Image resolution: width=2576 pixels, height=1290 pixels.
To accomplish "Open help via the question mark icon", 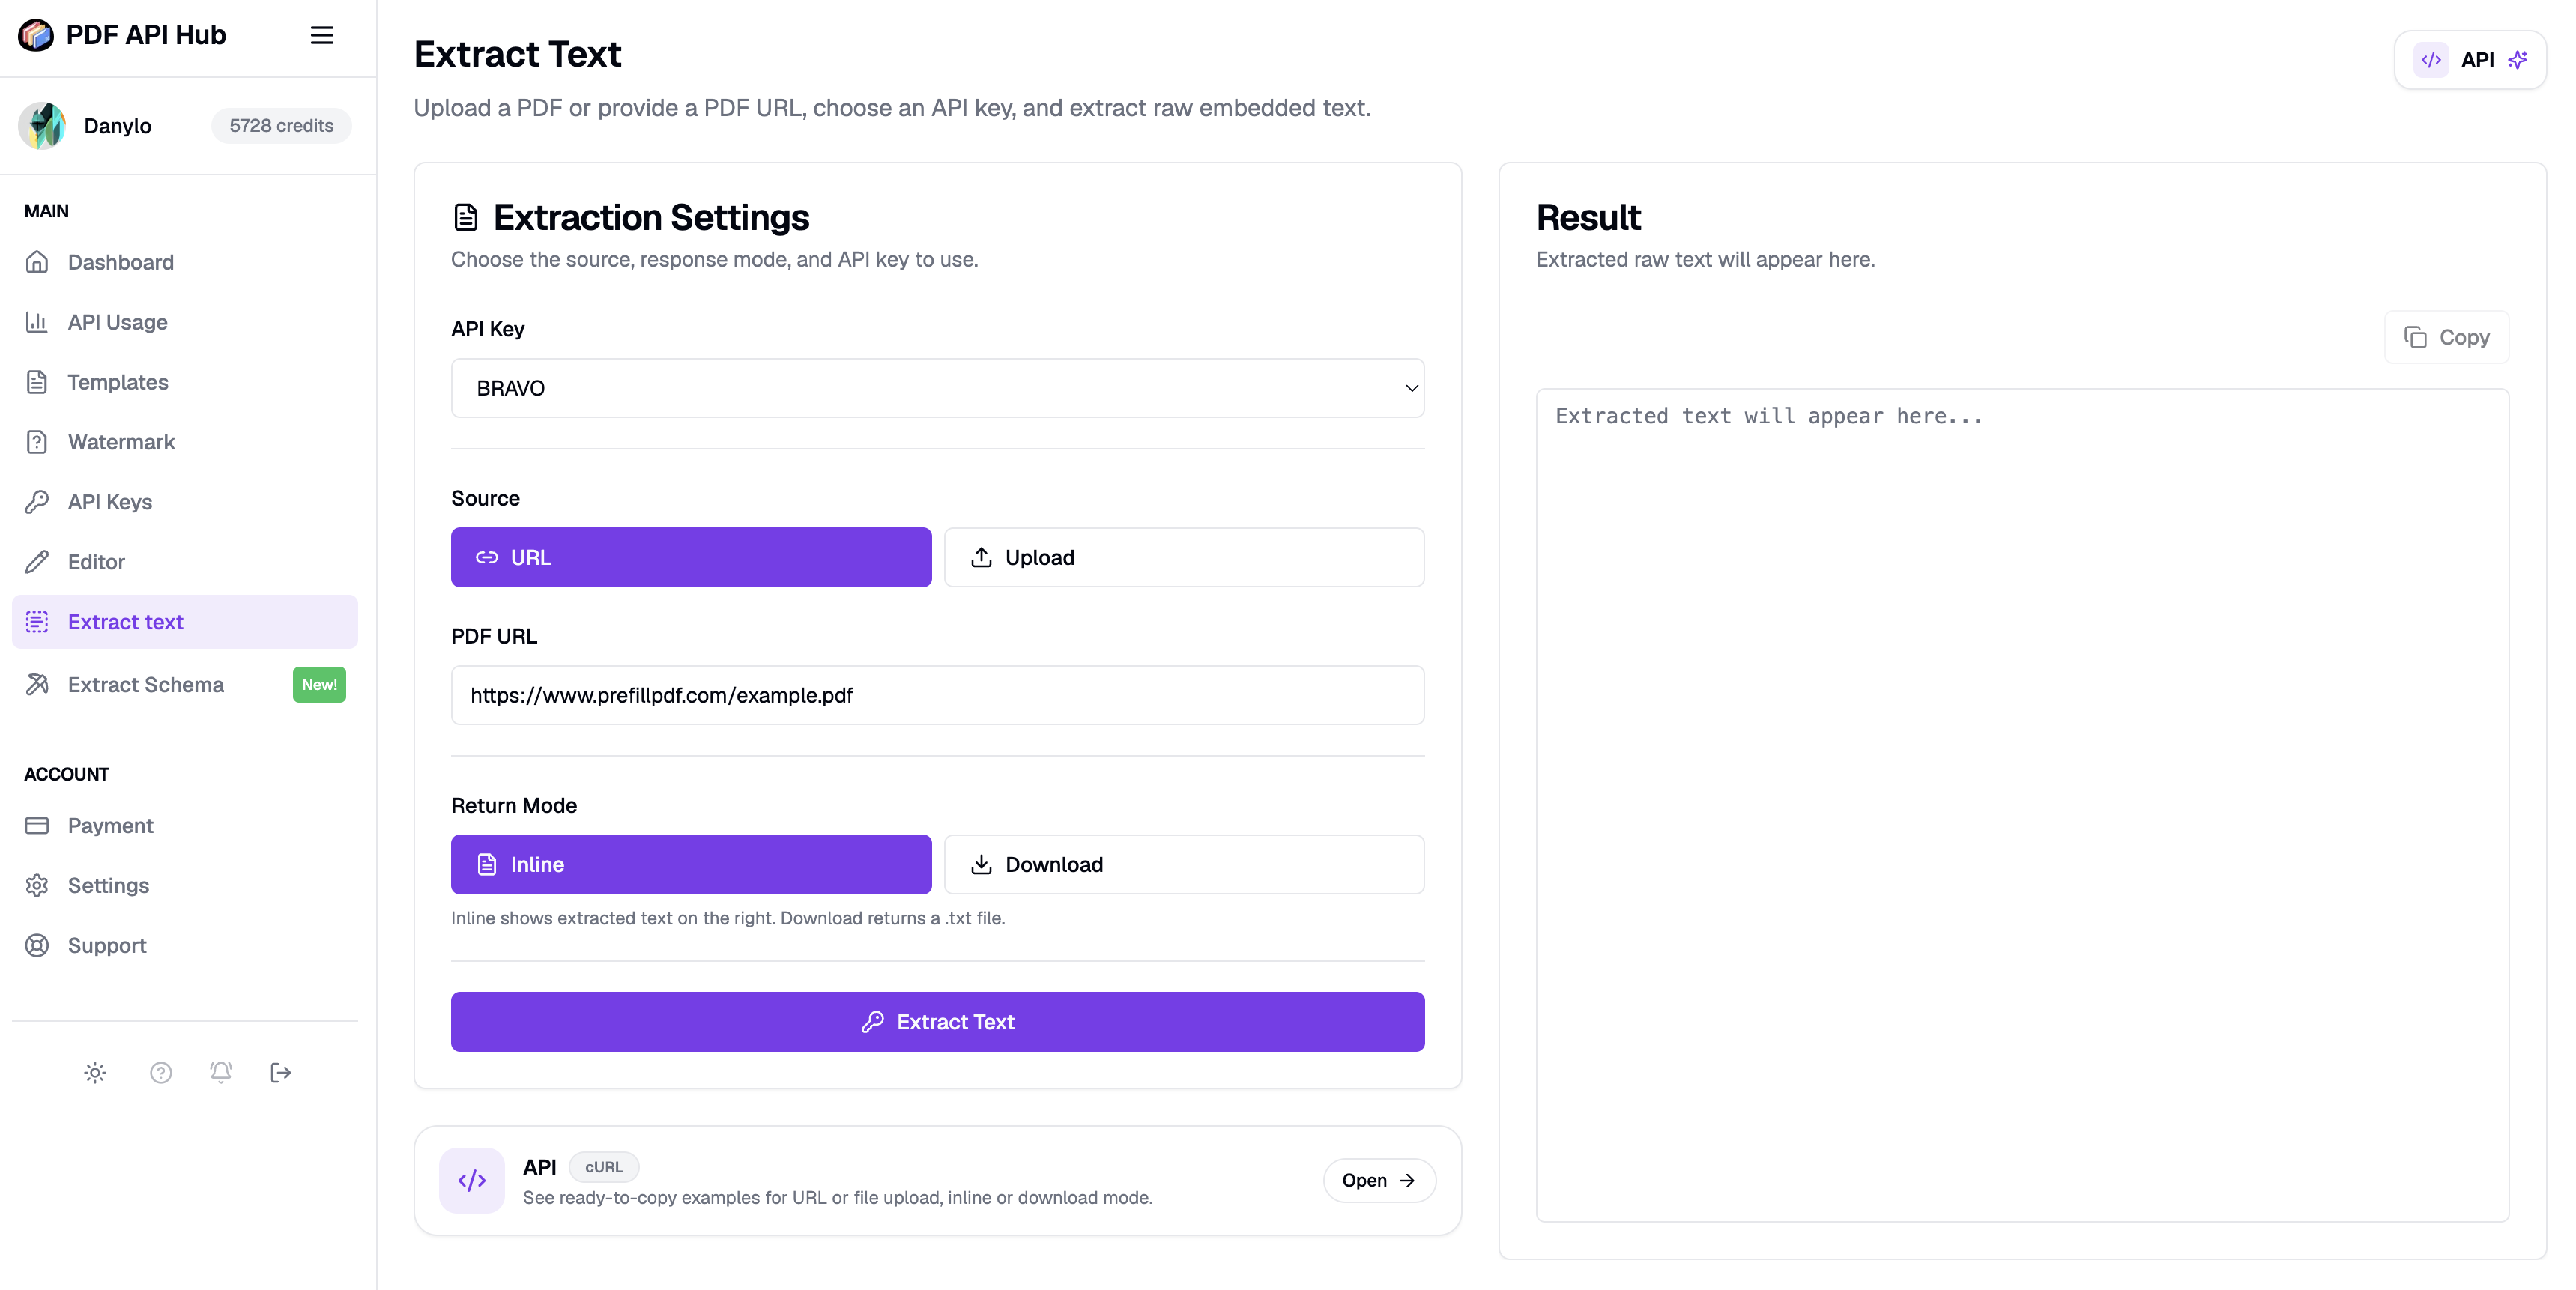I will pos(161,1073).
